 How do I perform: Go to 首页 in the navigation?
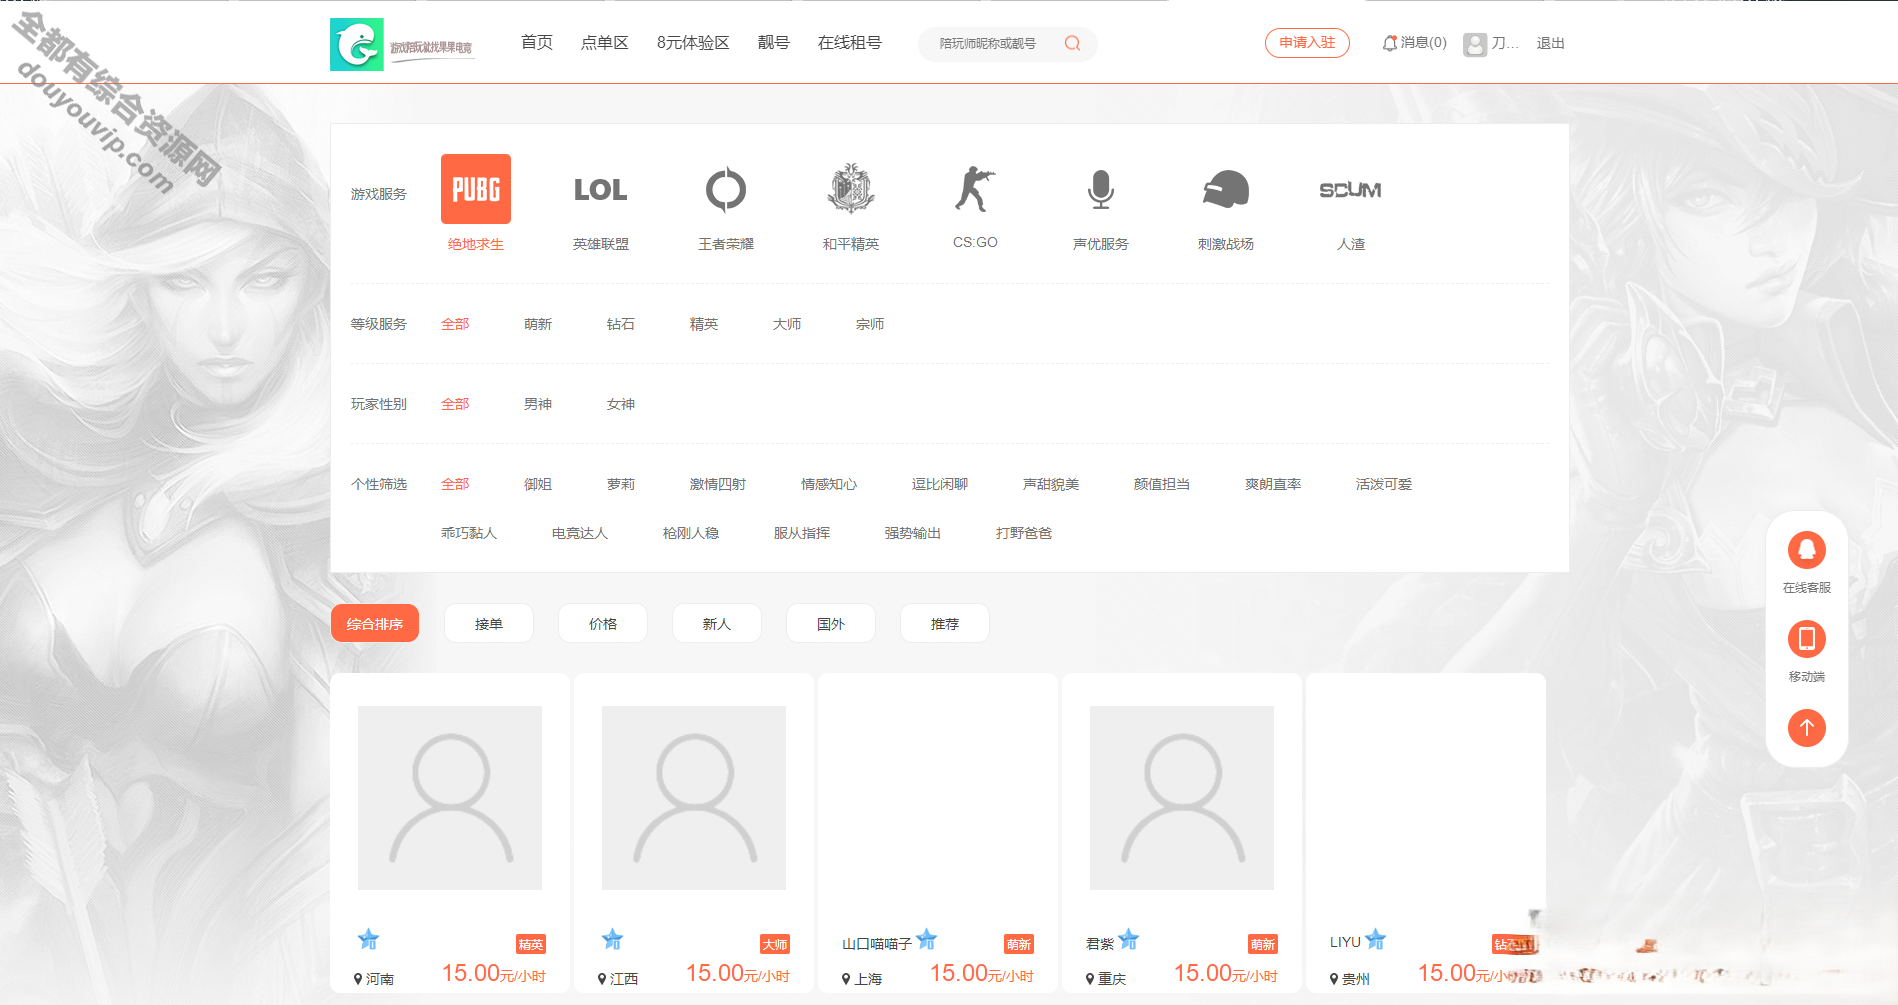tap(537, 43)
